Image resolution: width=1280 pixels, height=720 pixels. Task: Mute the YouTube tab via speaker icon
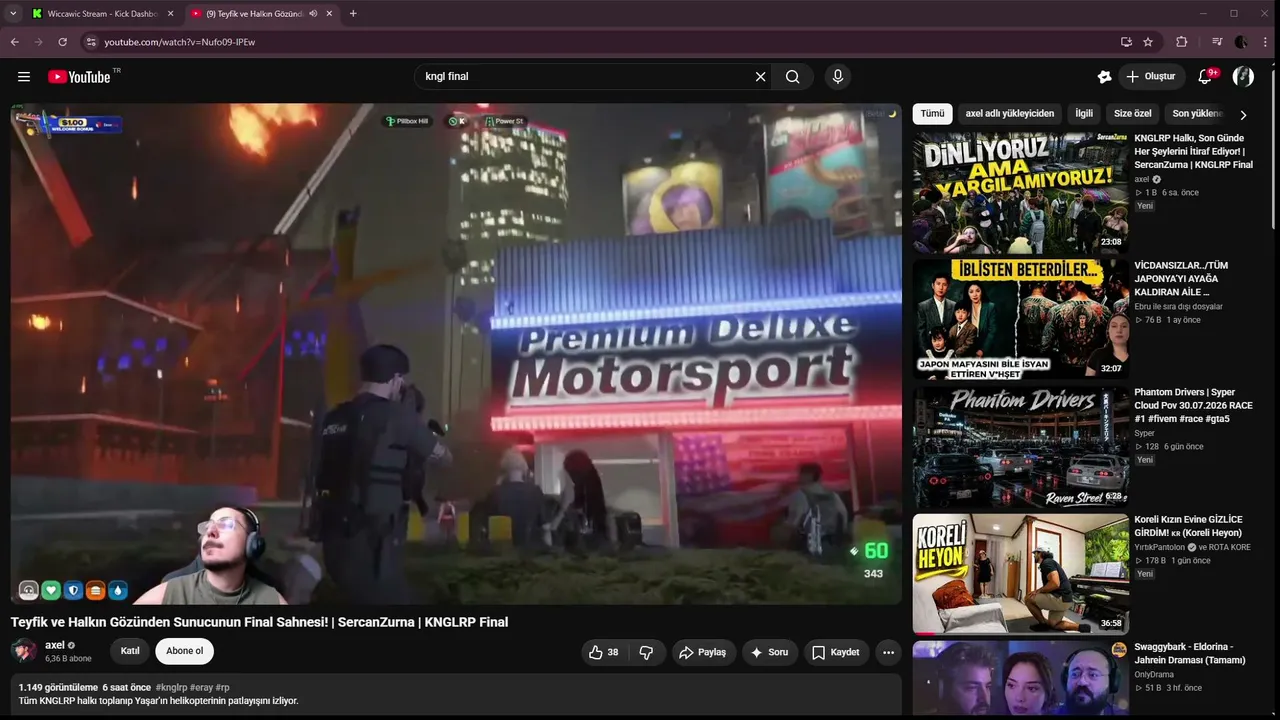(313, 14)
